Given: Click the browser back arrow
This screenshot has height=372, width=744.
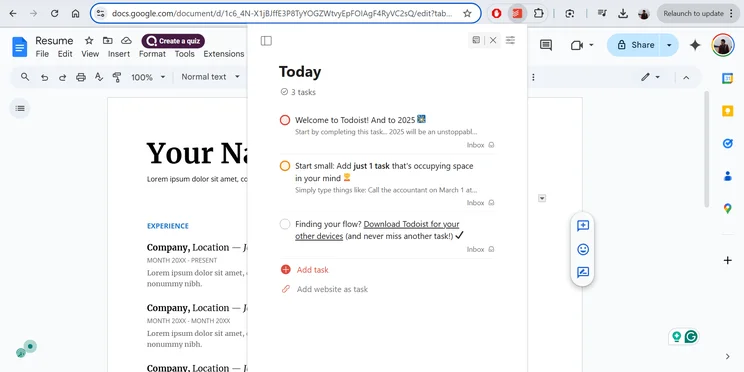Looking at the screenshot, I should click(13, 13).
